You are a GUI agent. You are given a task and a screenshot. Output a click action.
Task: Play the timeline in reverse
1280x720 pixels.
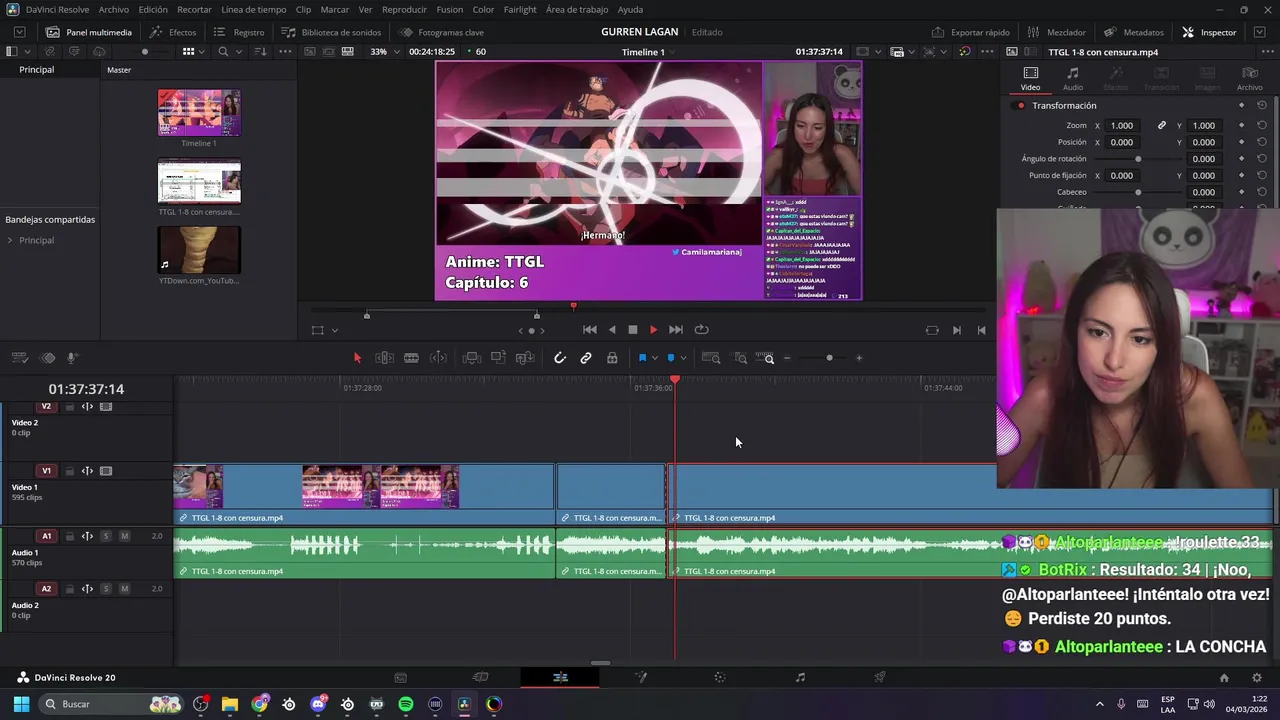click(x=612, y=330)
